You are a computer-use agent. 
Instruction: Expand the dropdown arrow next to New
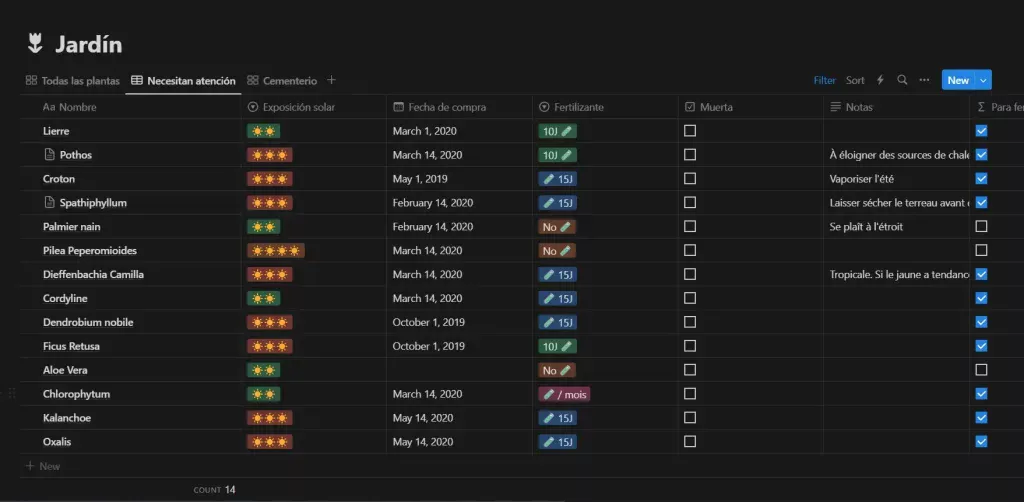tap(984, 80)
